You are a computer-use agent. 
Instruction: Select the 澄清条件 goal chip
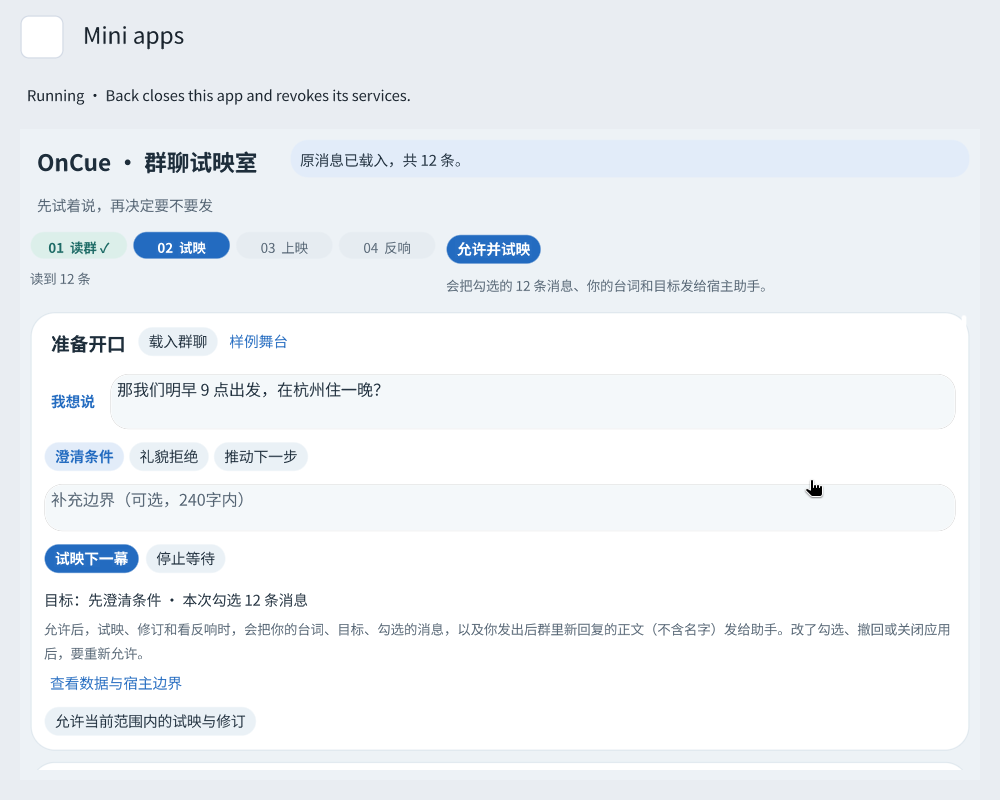pos(84,457)
